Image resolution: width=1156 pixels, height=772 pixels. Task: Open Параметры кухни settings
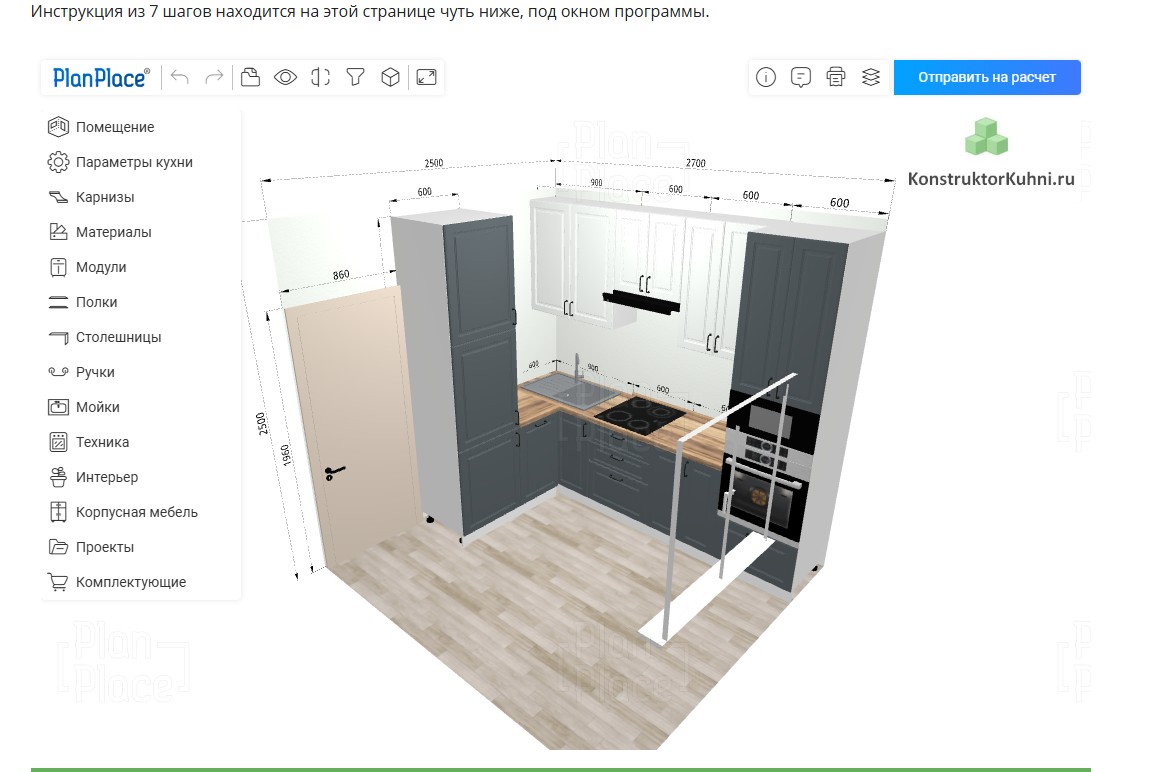click(134, 162)
